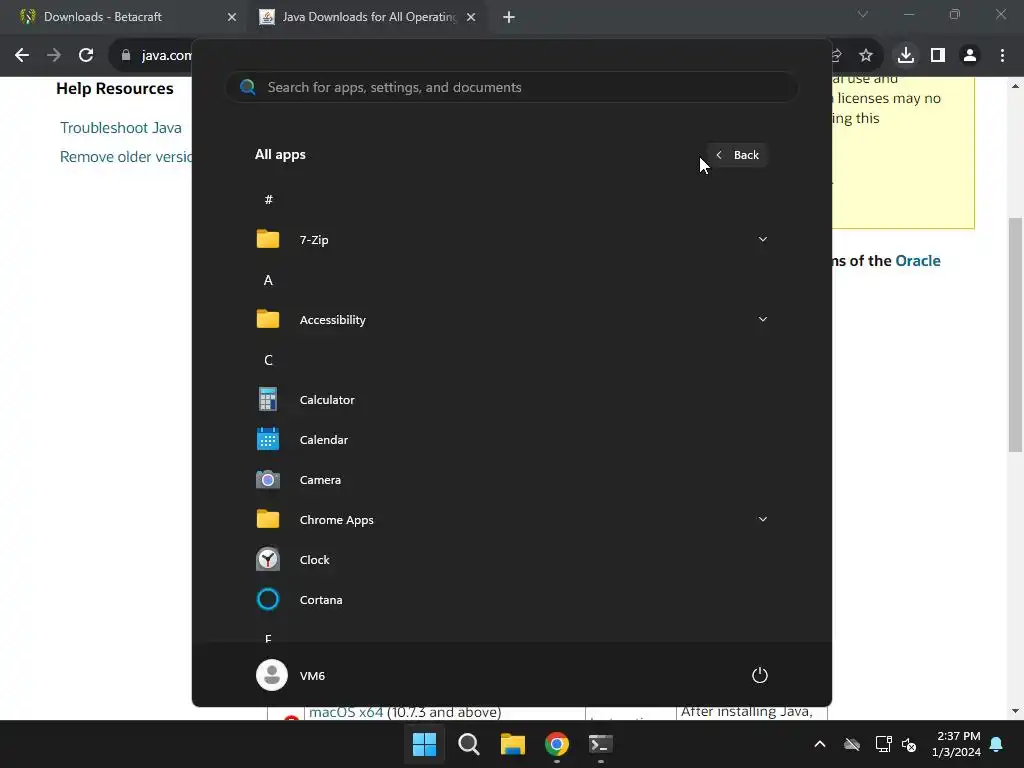
Task: Go forward in Chrome
Action: click(54, 56)
